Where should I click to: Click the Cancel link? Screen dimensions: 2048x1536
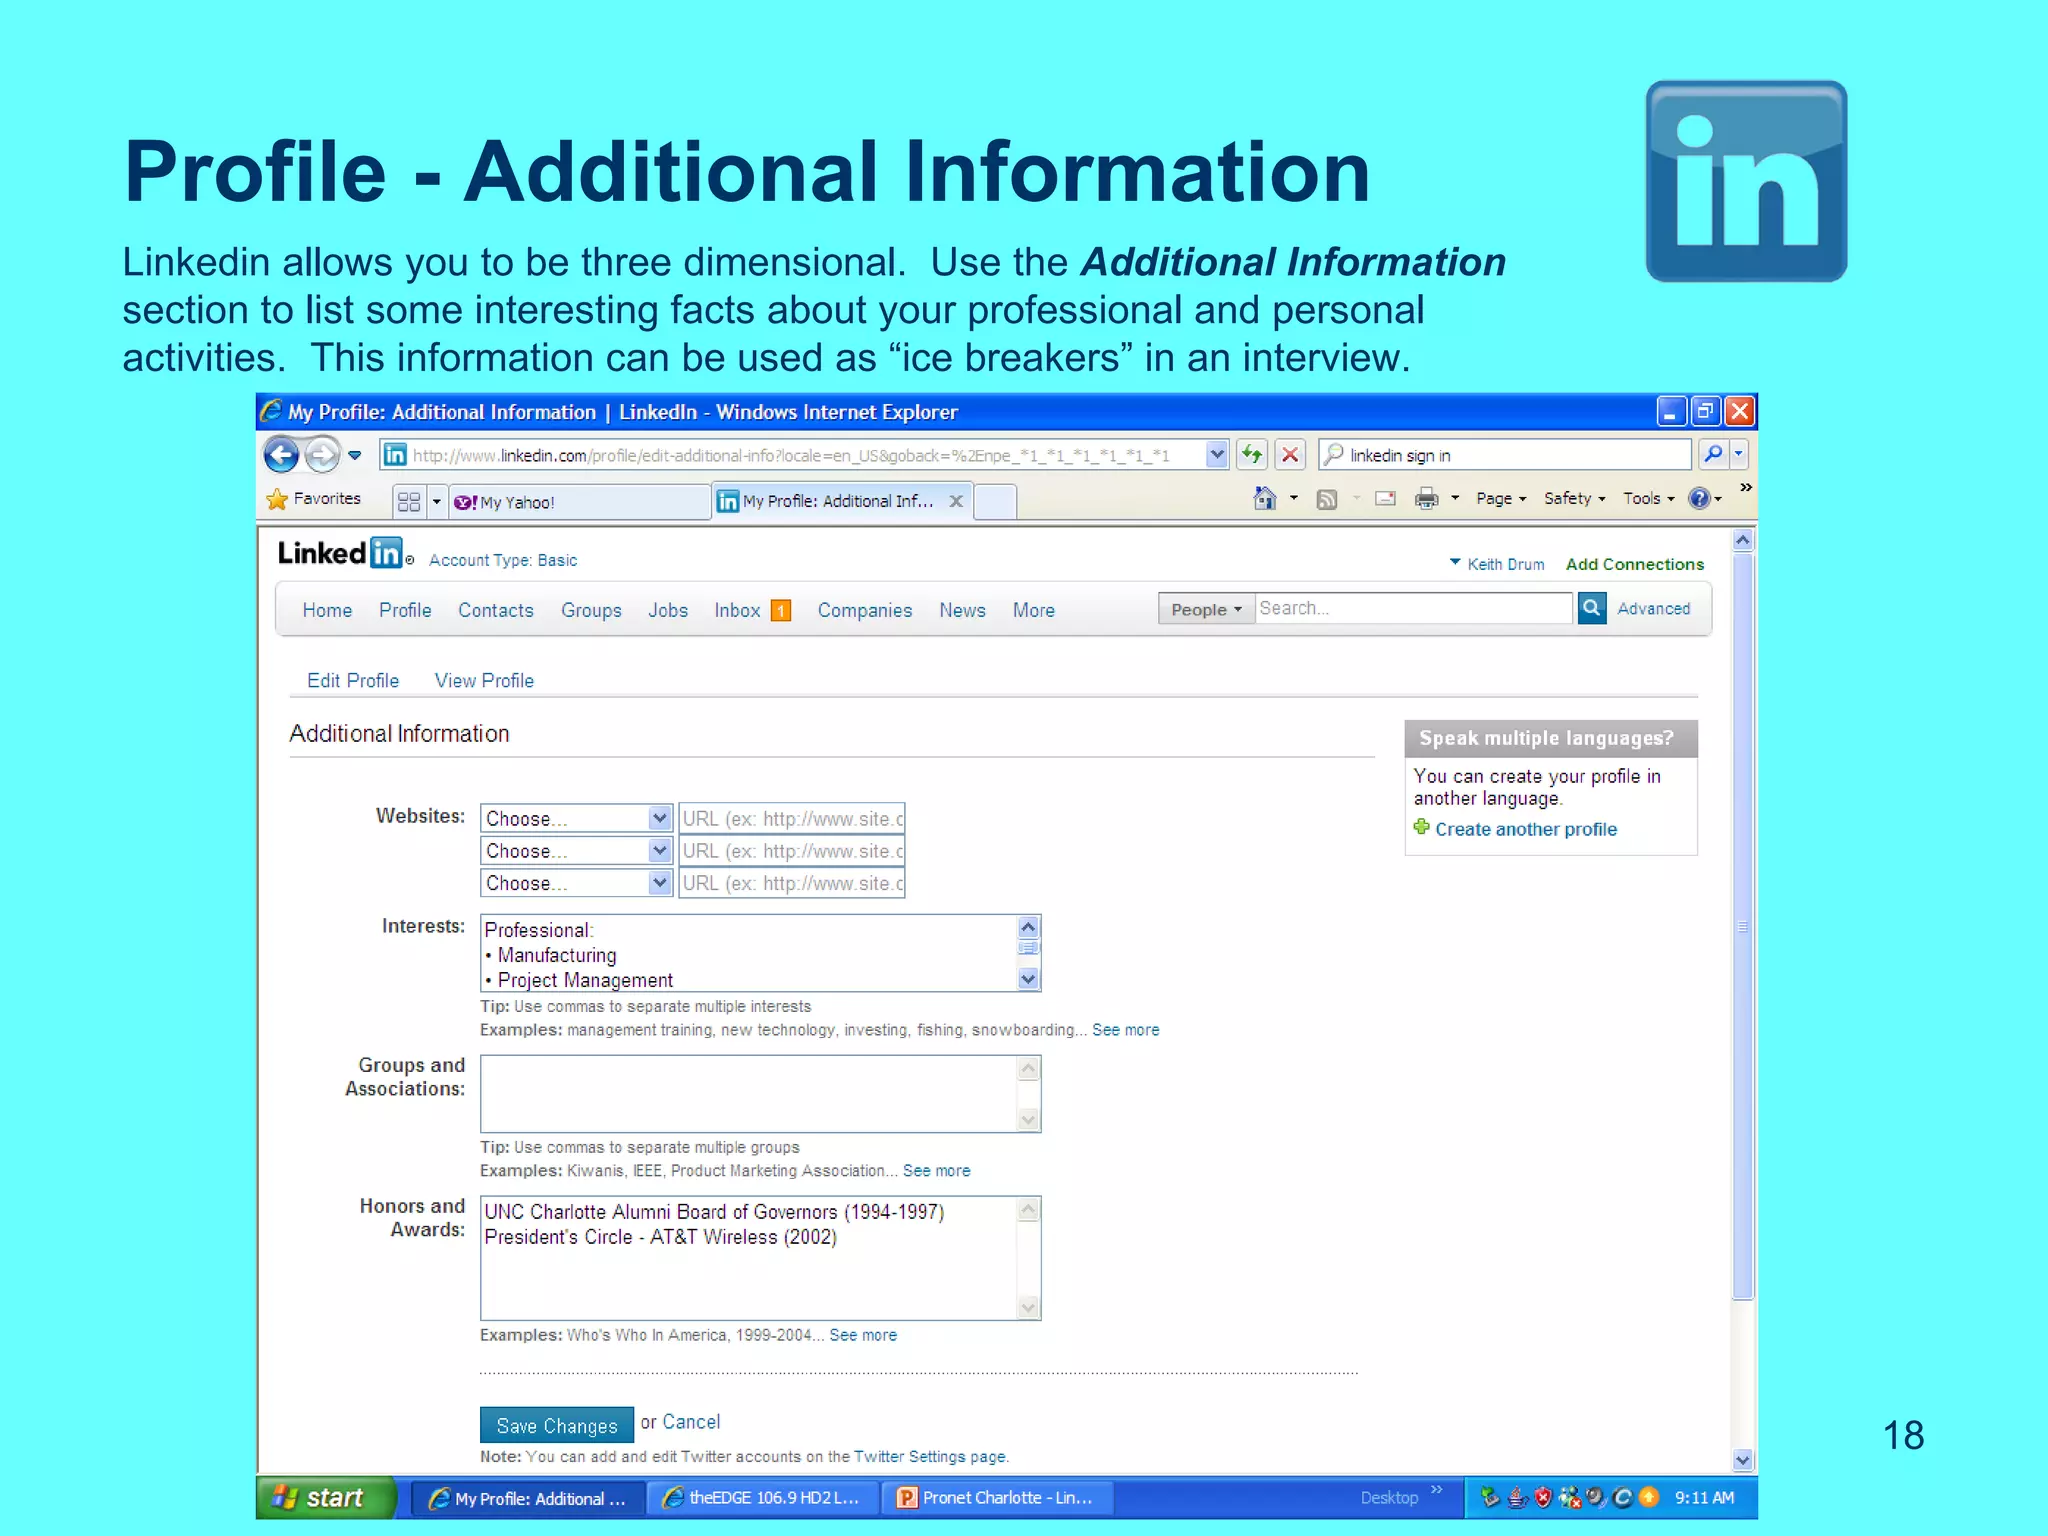point(691,1421)
